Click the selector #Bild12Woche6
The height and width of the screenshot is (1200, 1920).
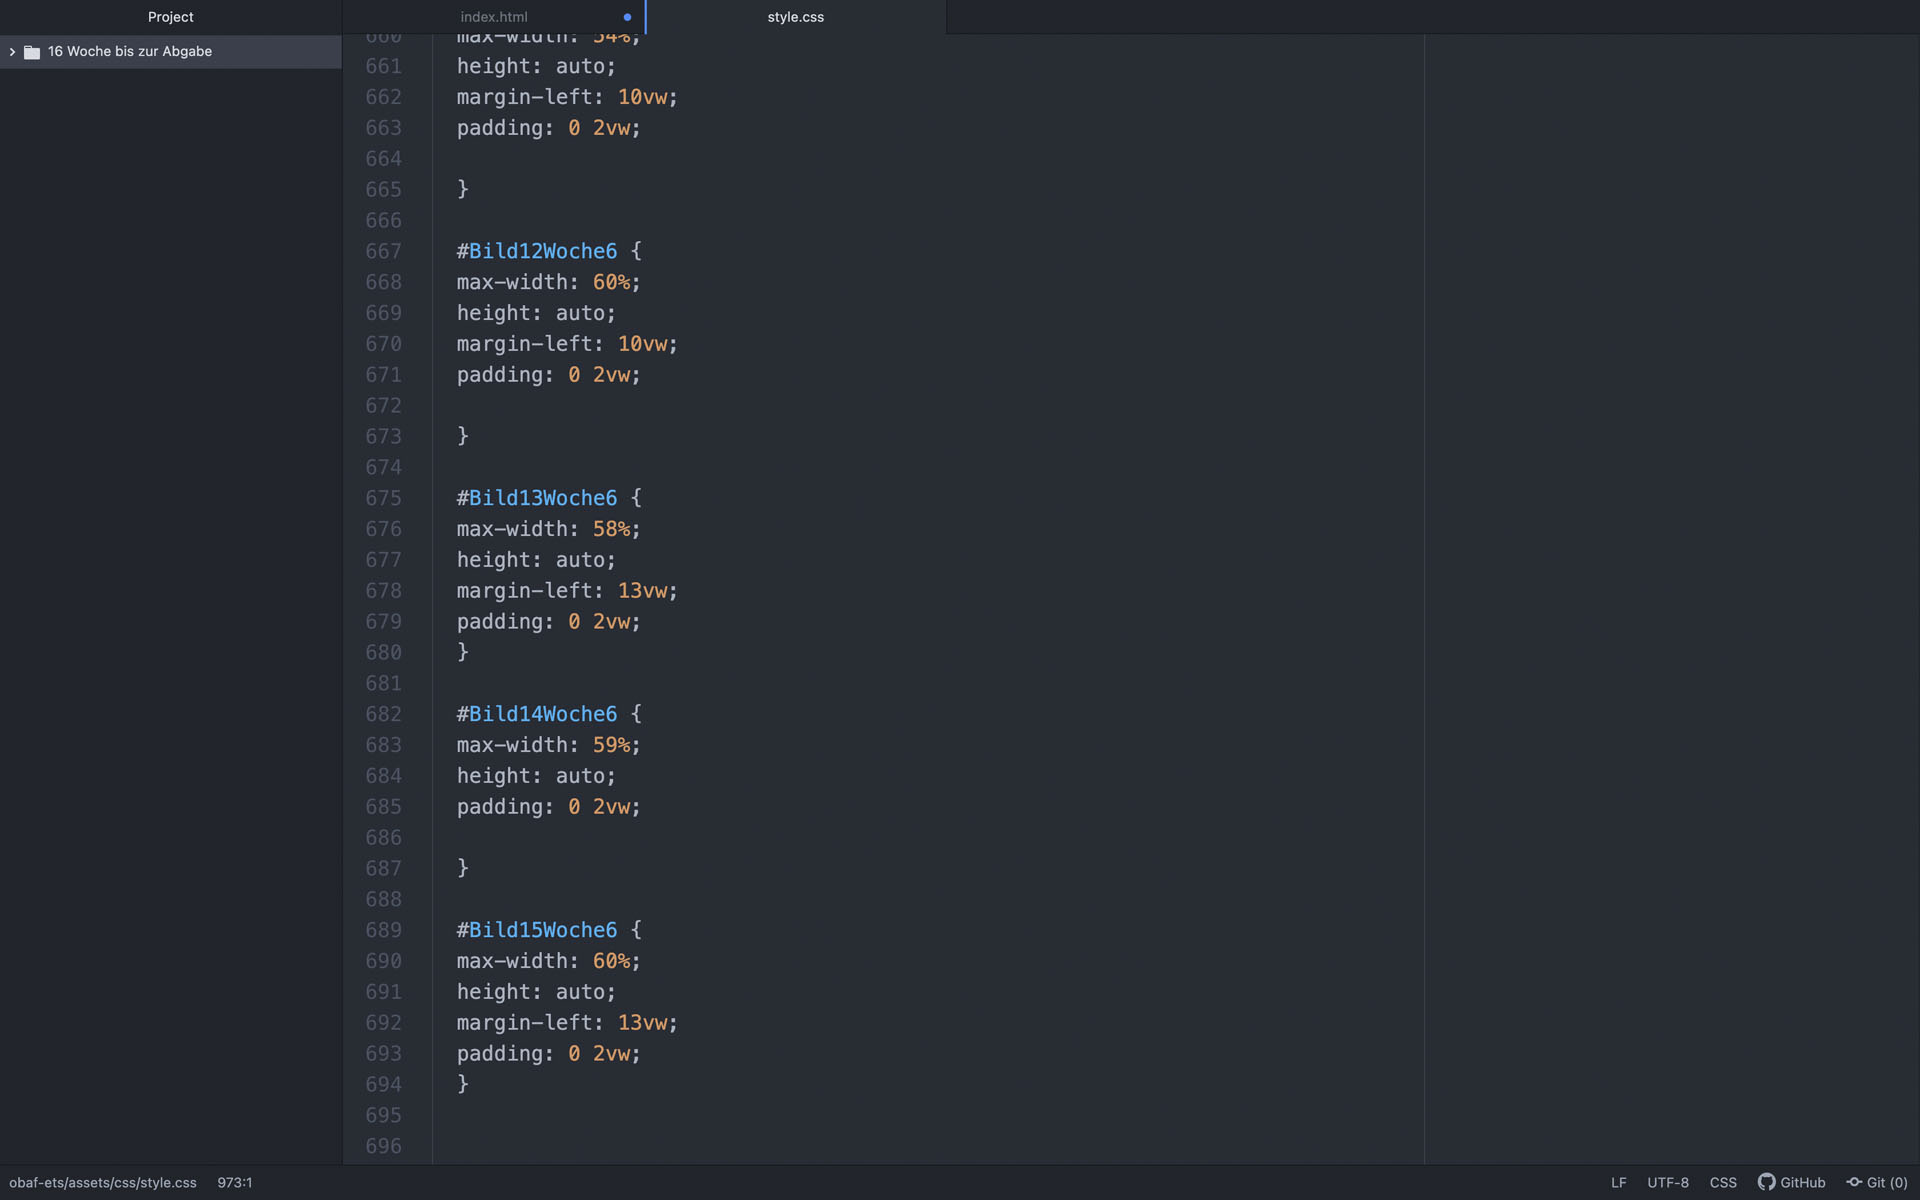coord(537,251)
